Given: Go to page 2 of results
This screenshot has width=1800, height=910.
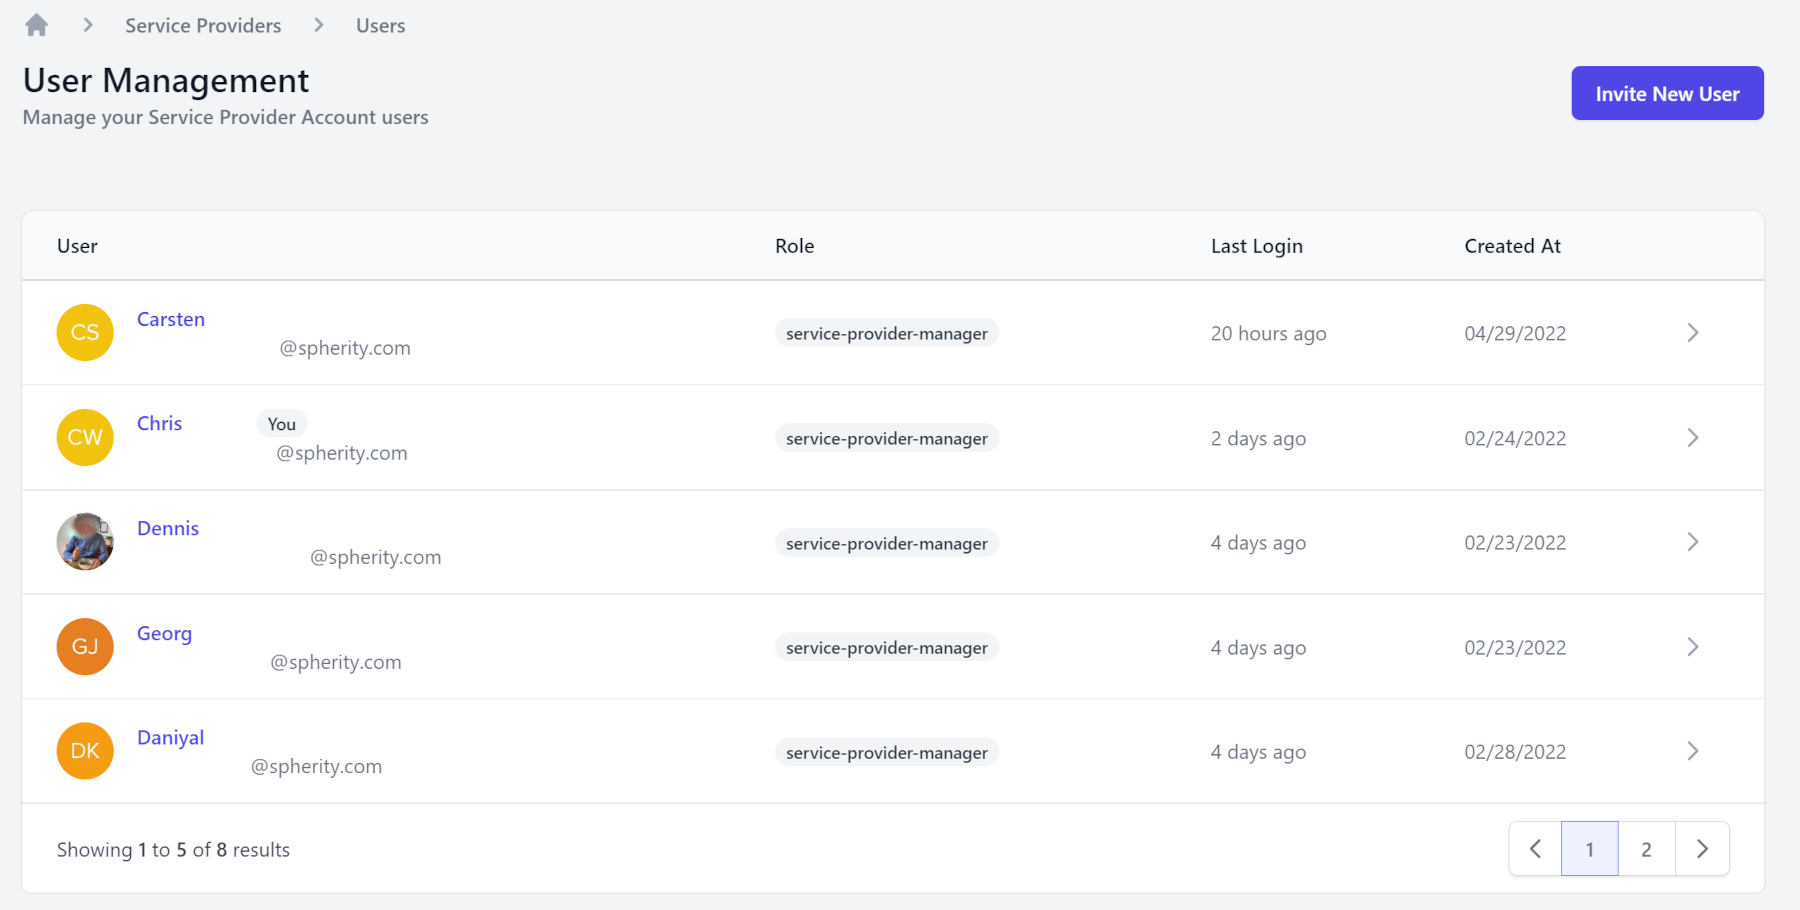Looking at the screenshot, I should [1646, 848].
